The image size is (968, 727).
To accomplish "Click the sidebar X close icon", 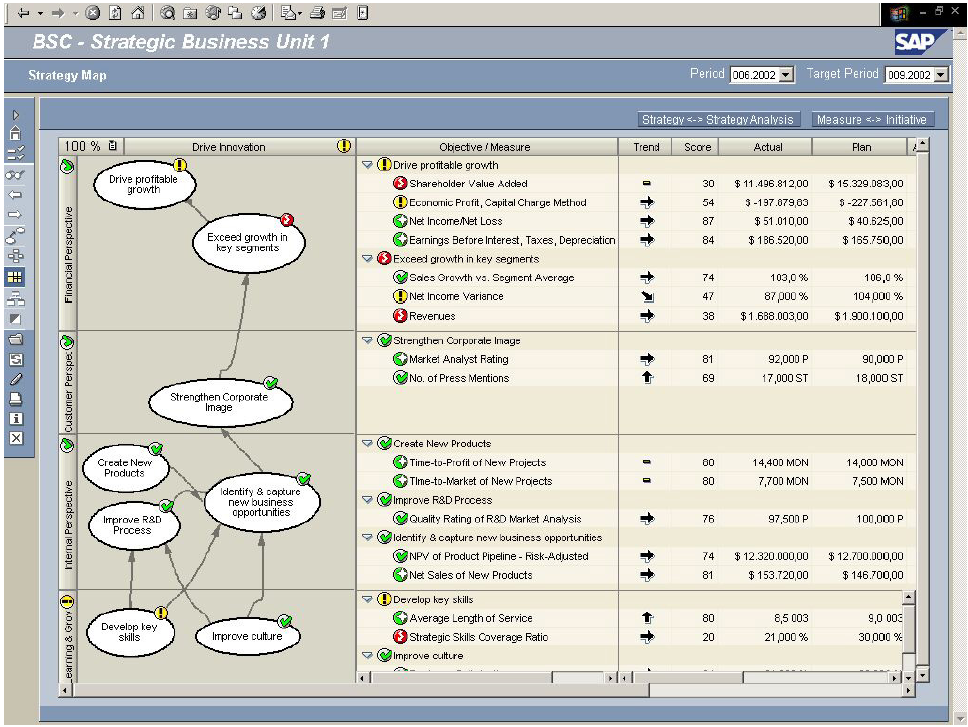I will point(16,438).
